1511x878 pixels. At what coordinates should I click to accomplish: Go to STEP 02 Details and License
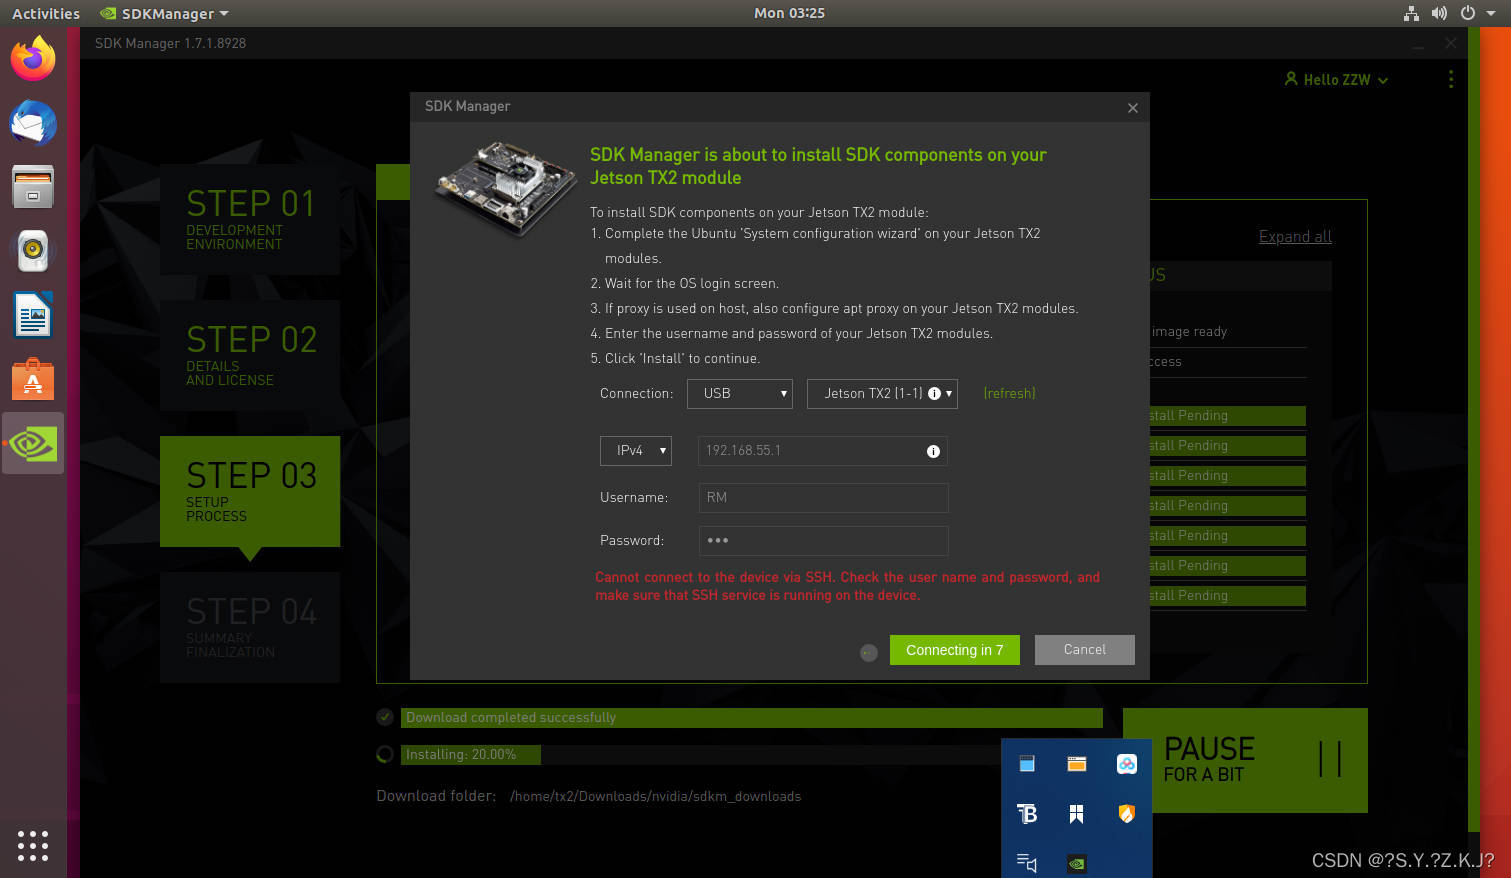pos(250,355)
